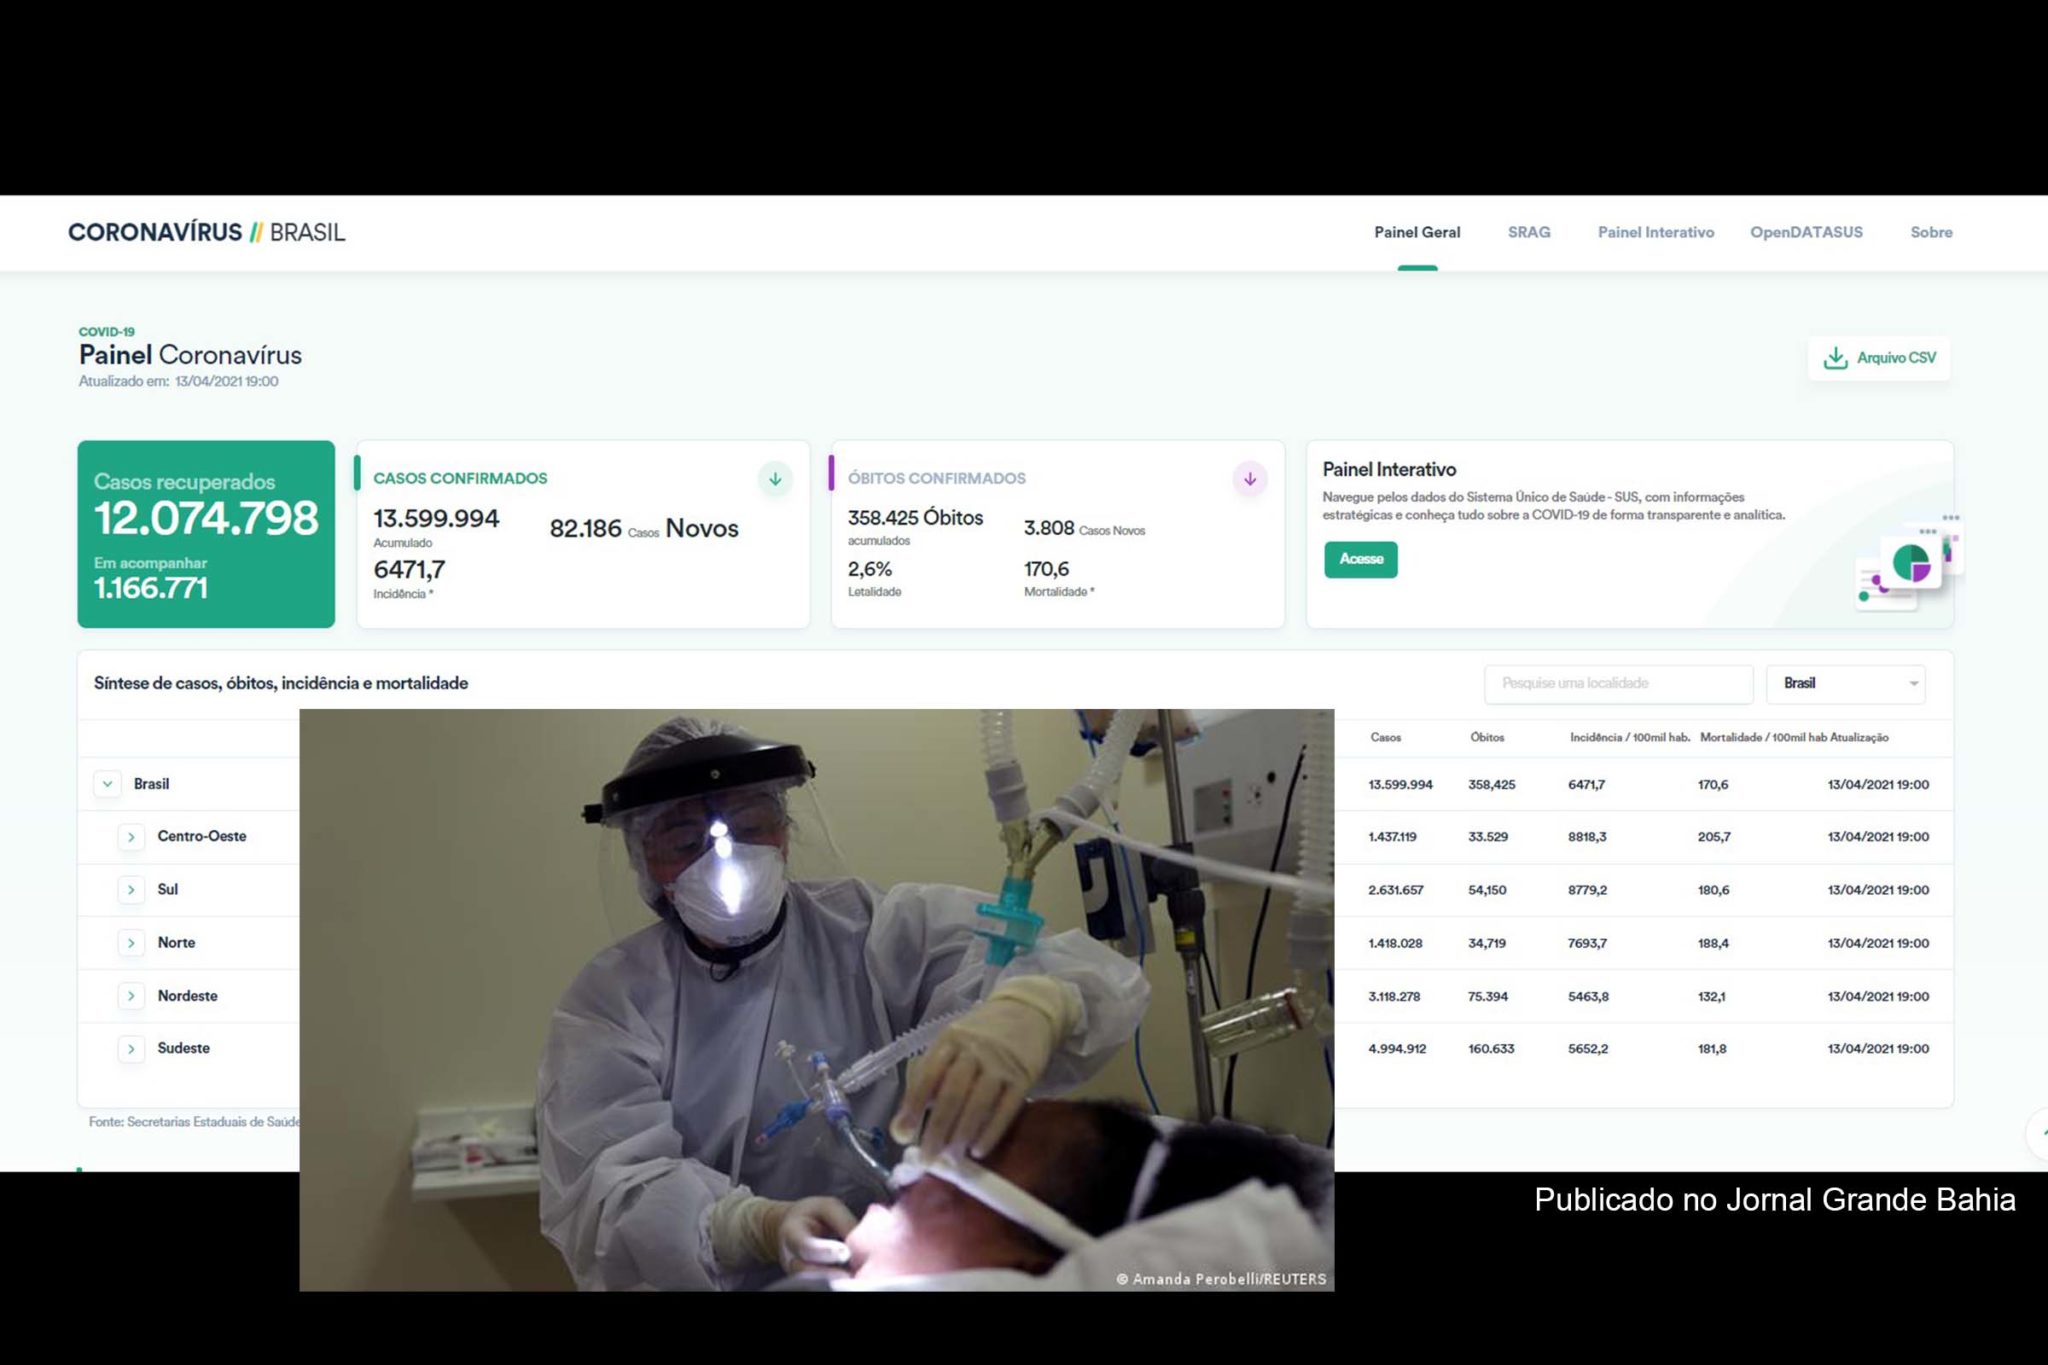Go to the OpenDATASUS tab
Screen dimensions: 2048x1365
click(1806, 232)
